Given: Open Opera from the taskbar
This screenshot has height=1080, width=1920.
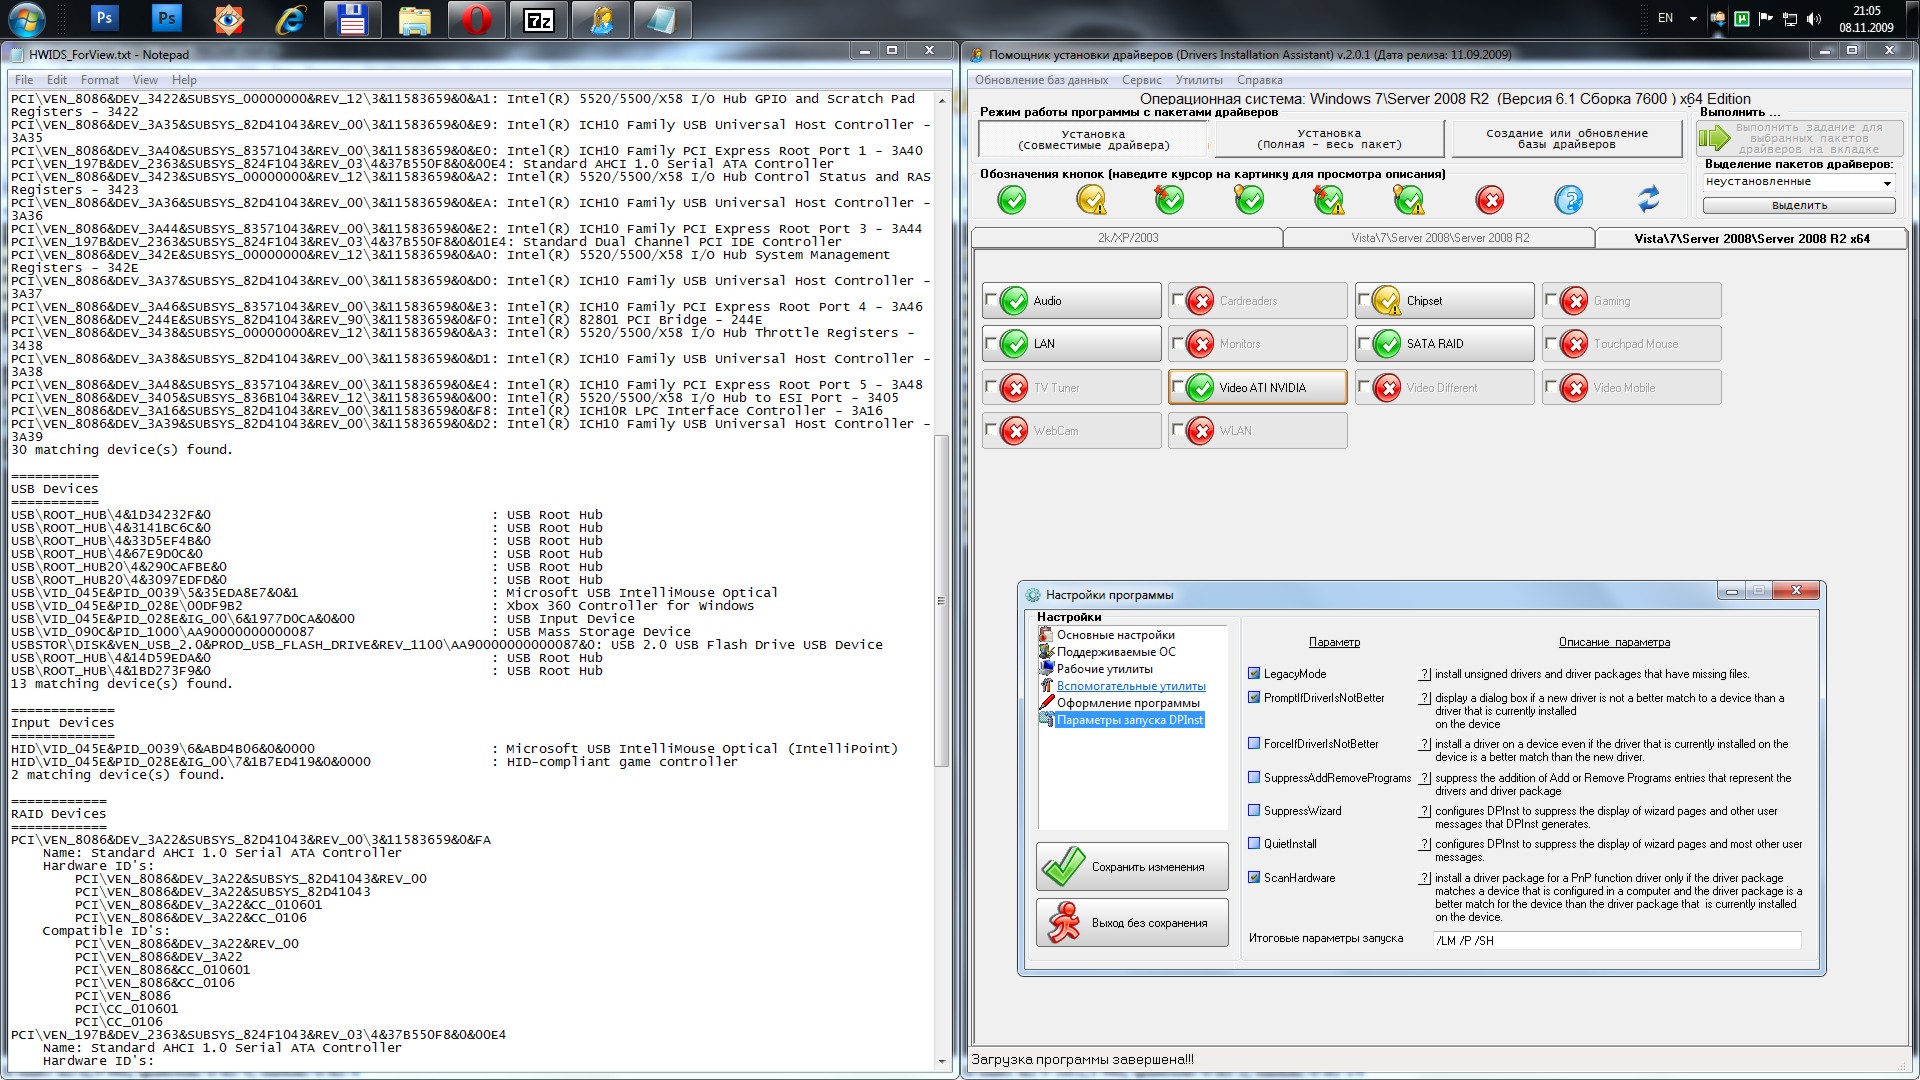Looking at the screenshot, I should (476, 19).
